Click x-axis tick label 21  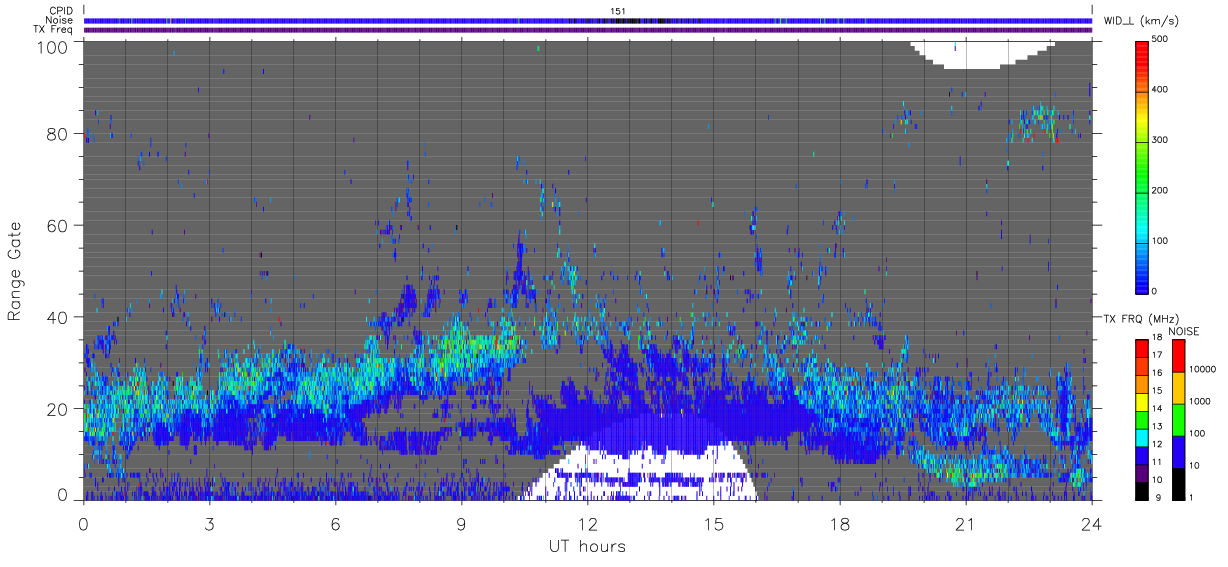point(965,524)
